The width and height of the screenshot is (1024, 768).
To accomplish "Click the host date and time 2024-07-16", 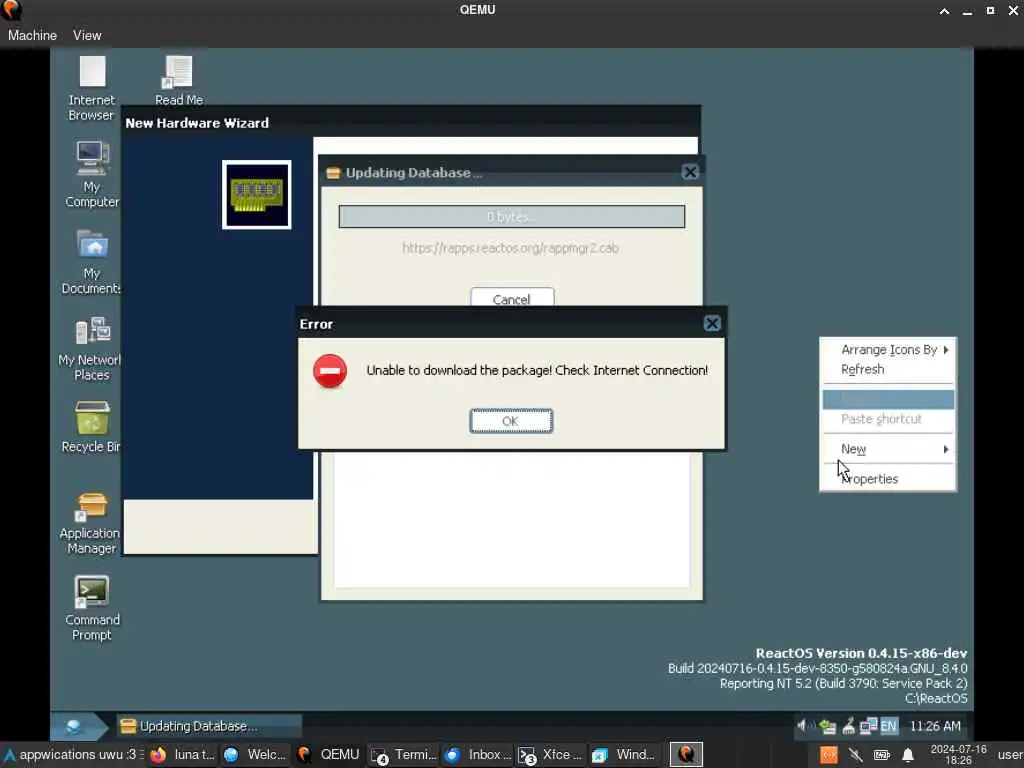I will pos(958,755).
